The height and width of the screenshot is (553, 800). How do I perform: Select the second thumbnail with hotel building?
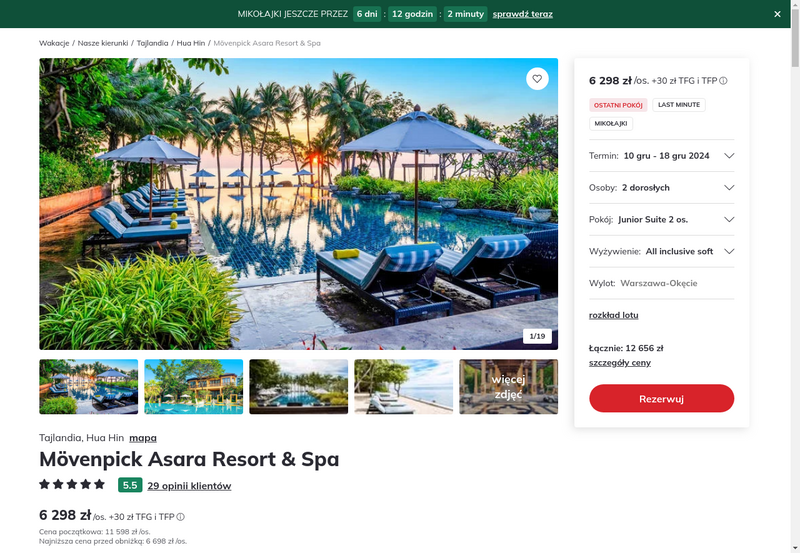pyautogui.click(x=193, y=387)
